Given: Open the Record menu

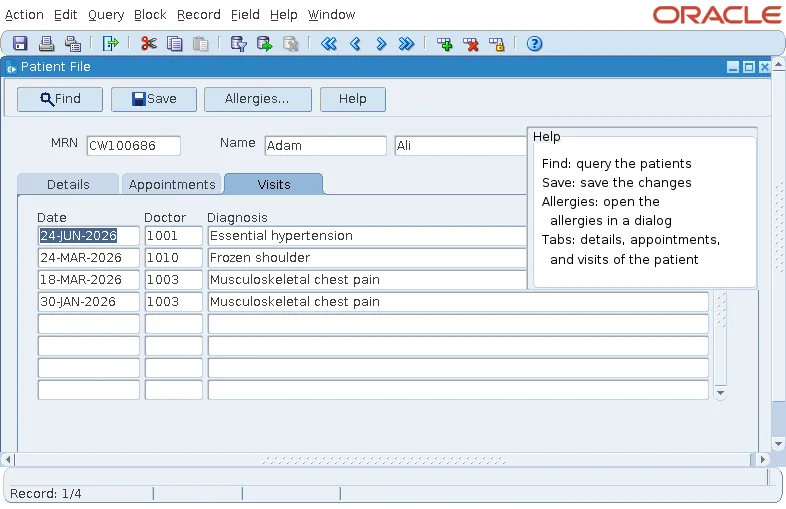Looking at the screenshot, I should (199, 15).
